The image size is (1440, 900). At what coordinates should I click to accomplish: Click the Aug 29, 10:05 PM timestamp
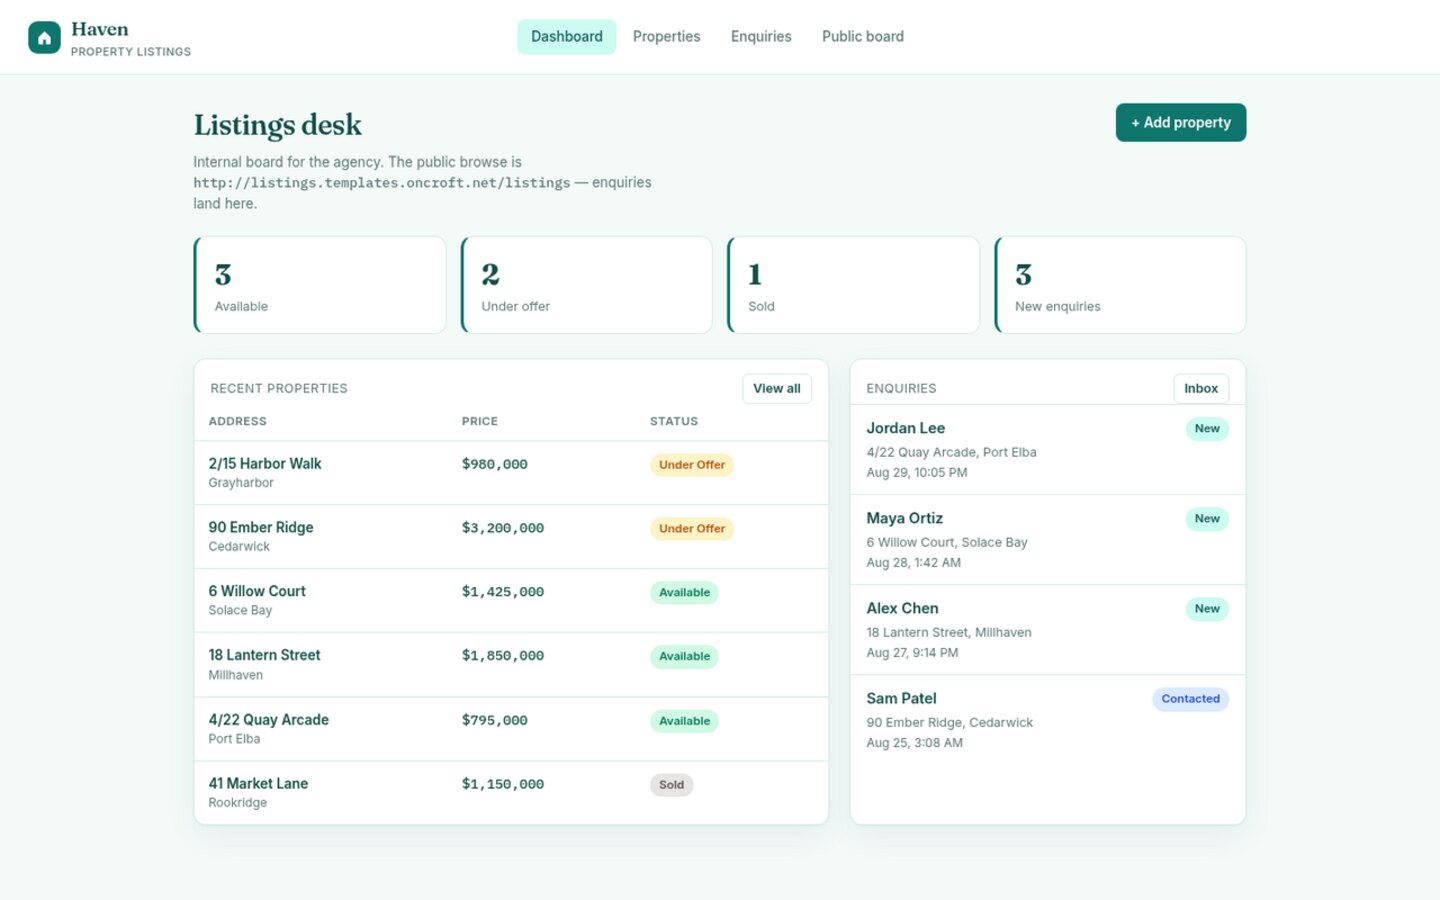click(917, 473)
